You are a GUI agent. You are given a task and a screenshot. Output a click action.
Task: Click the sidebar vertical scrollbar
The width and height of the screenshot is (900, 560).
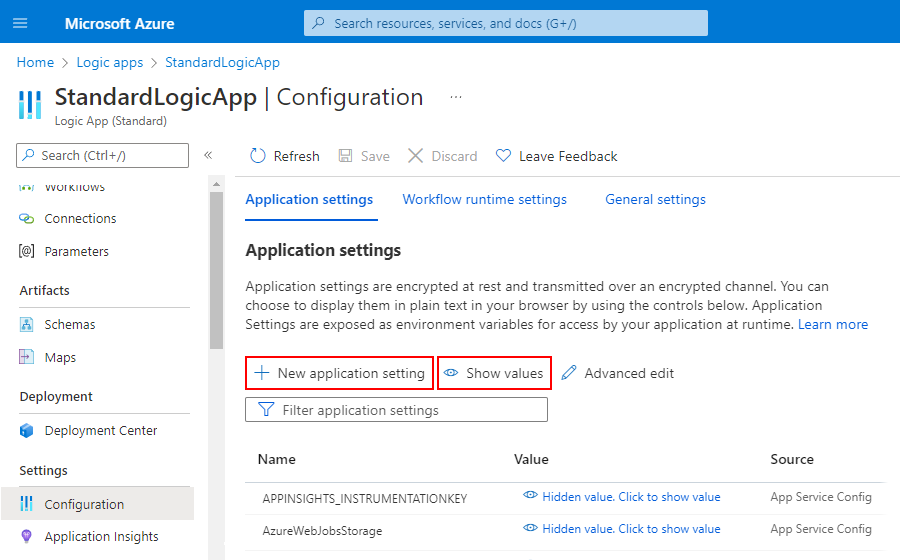pyautogui.click(x=215, y=270)
